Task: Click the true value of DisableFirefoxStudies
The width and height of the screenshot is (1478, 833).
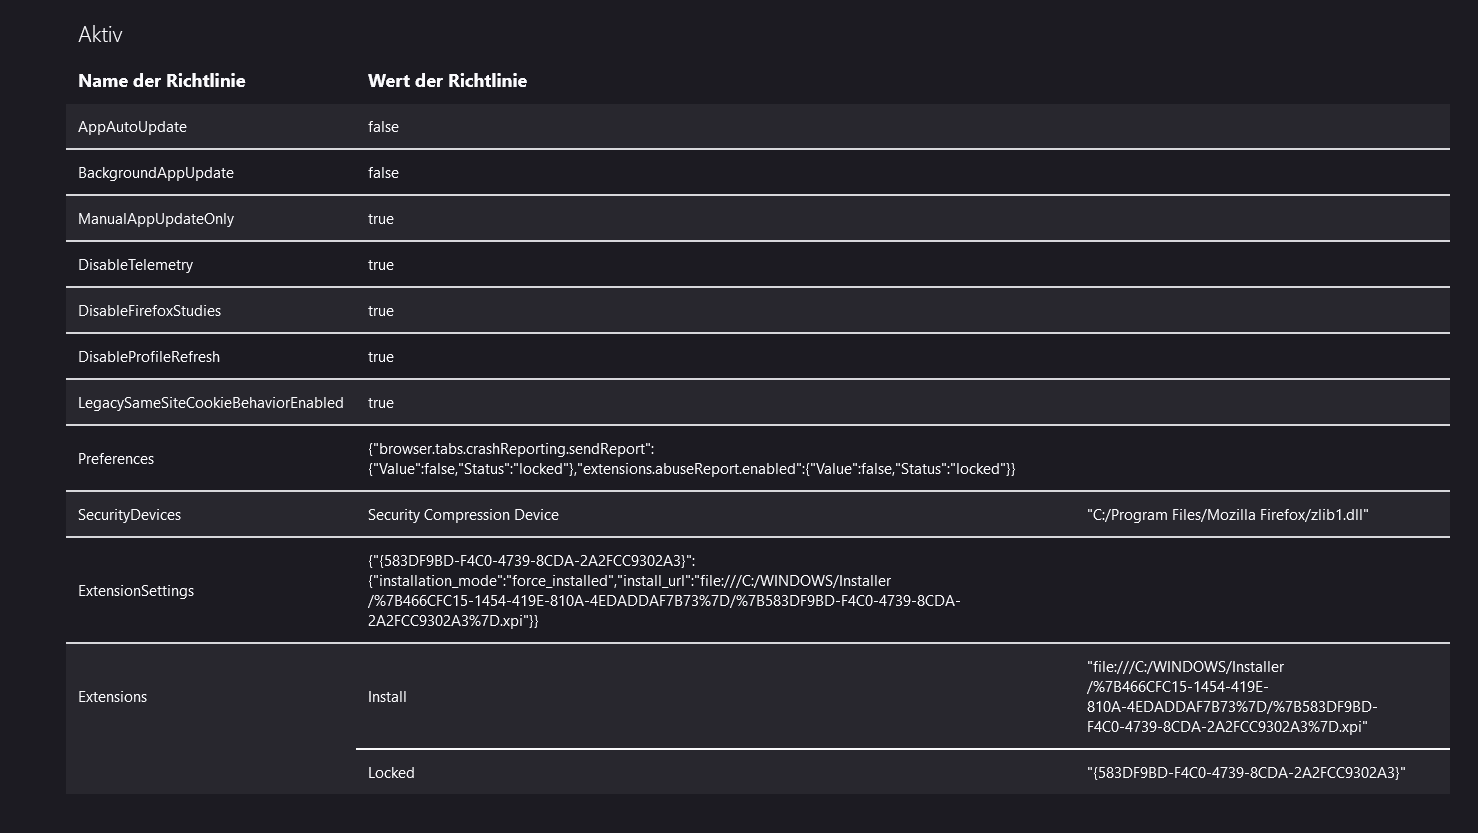Action: point(381,311)
